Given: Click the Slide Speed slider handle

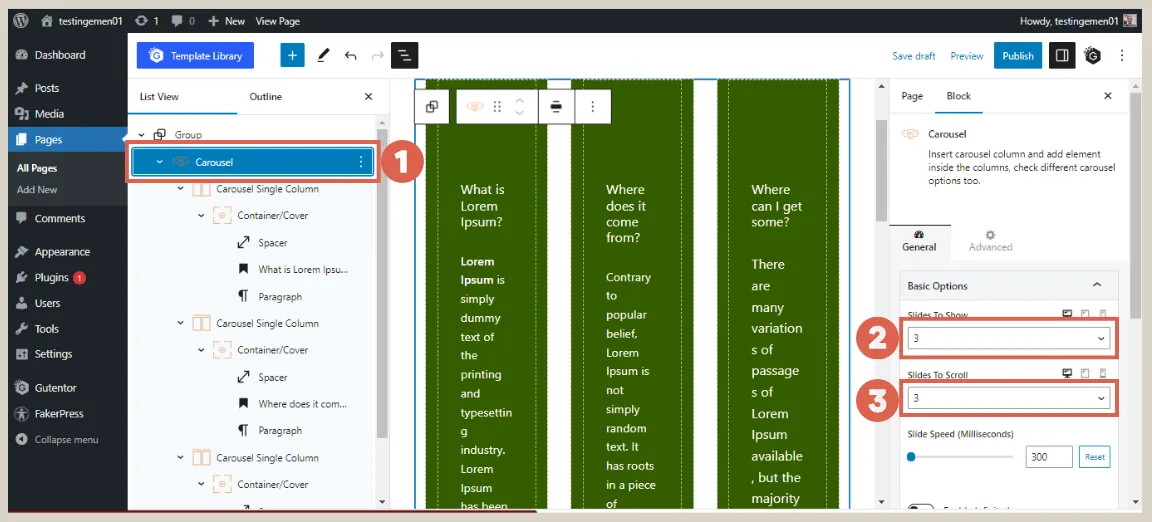Looking at the screenshot, I should point(911,457).
